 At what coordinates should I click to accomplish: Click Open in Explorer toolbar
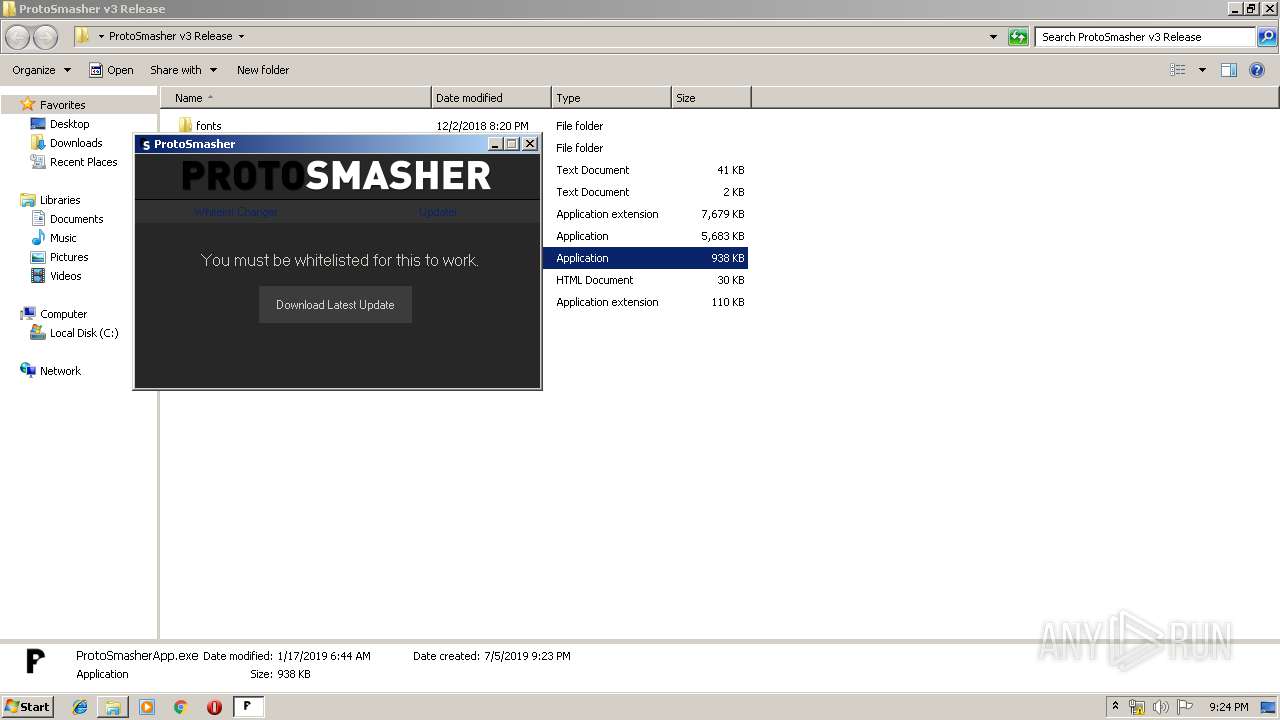[111, 70]
